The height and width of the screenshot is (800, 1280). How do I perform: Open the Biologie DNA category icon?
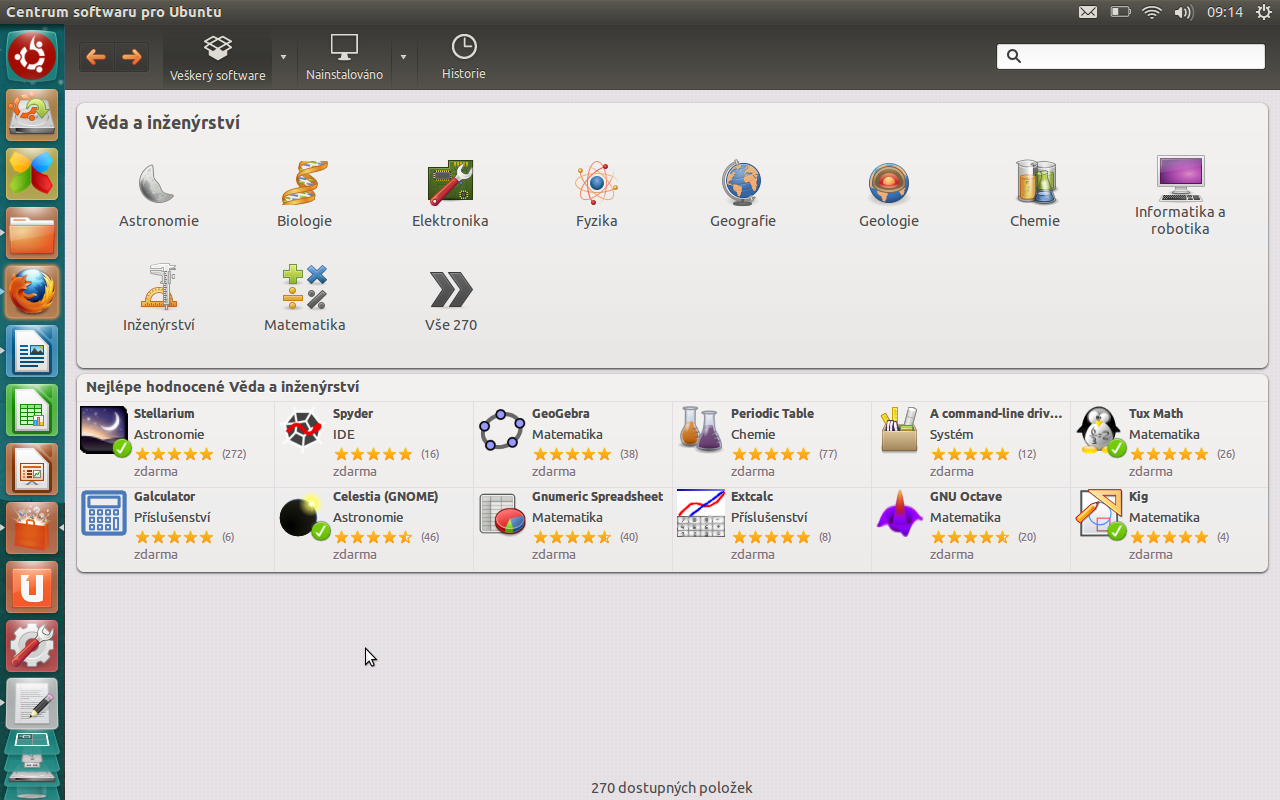click(304, 184)
